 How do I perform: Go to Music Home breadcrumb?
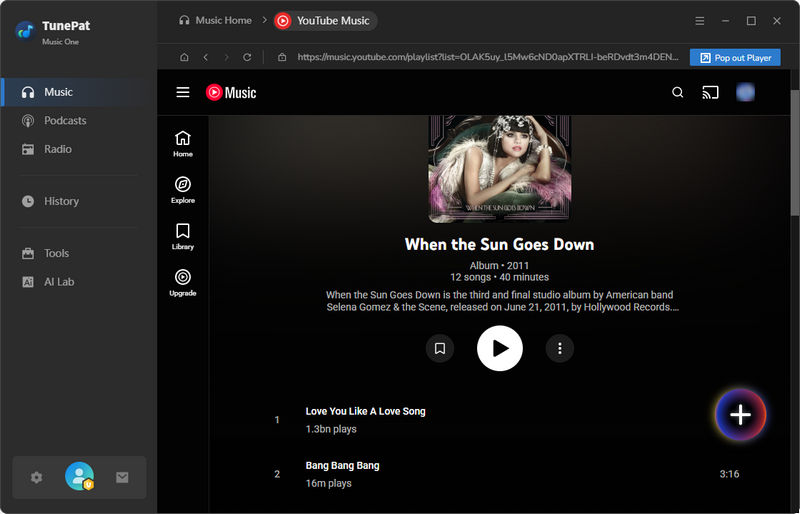pos(215,20)
